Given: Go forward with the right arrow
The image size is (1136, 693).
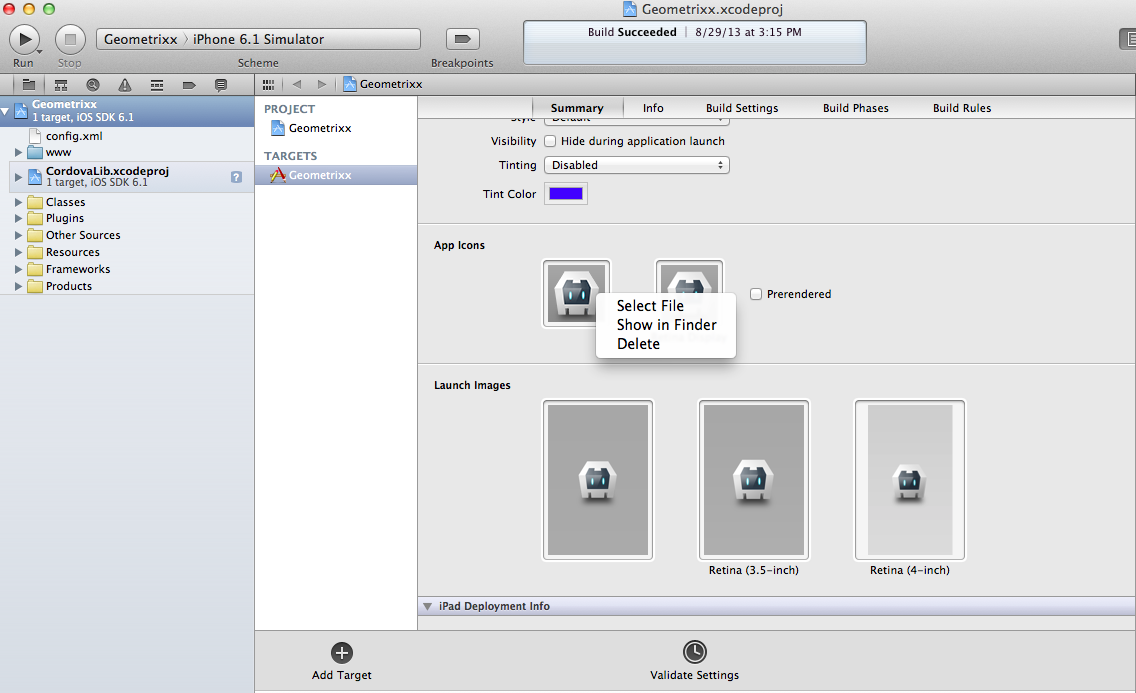Looking at the screenshot, I should 322,84.
